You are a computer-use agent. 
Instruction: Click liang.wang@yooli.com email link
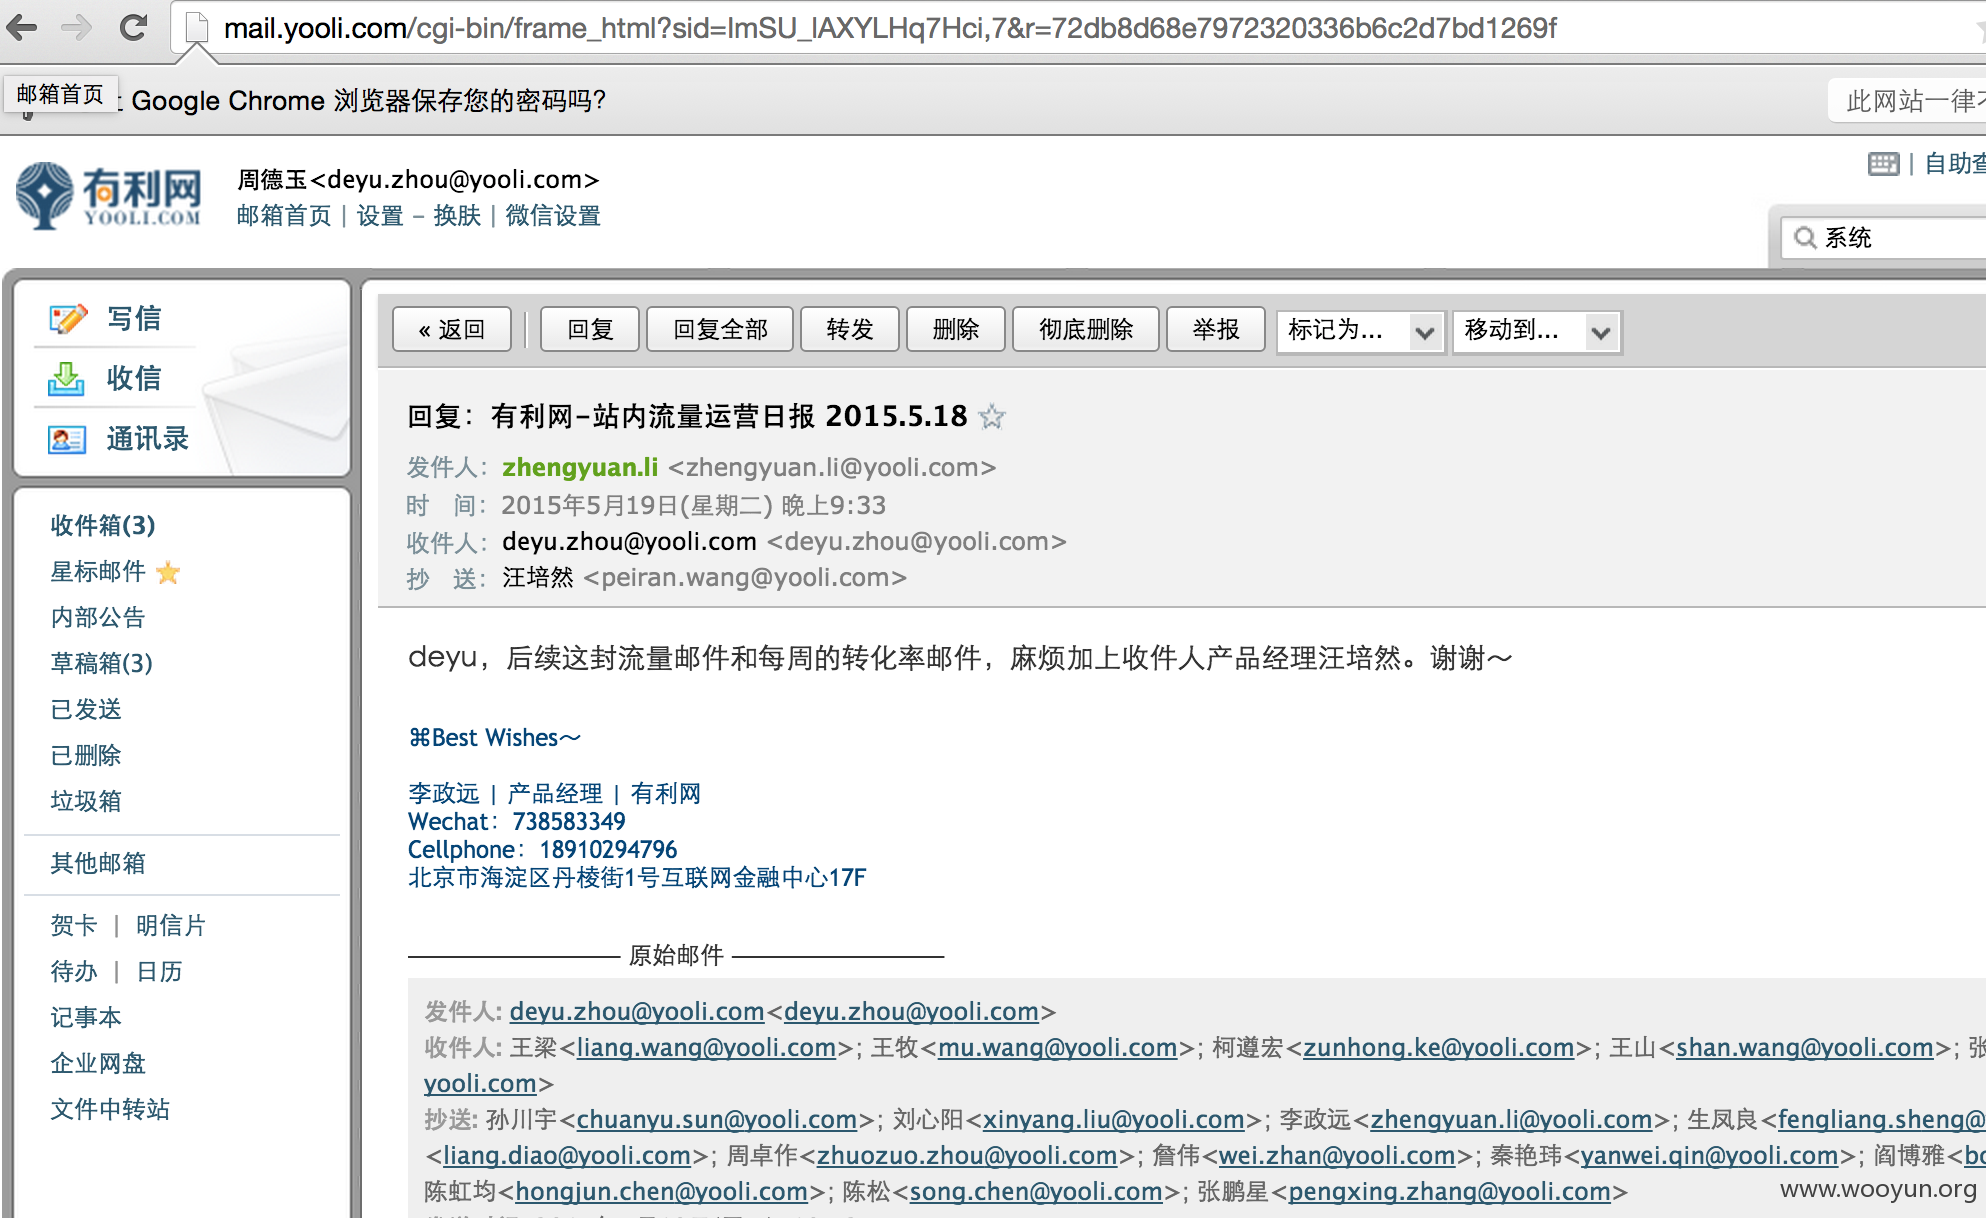tap(706, 1048)
